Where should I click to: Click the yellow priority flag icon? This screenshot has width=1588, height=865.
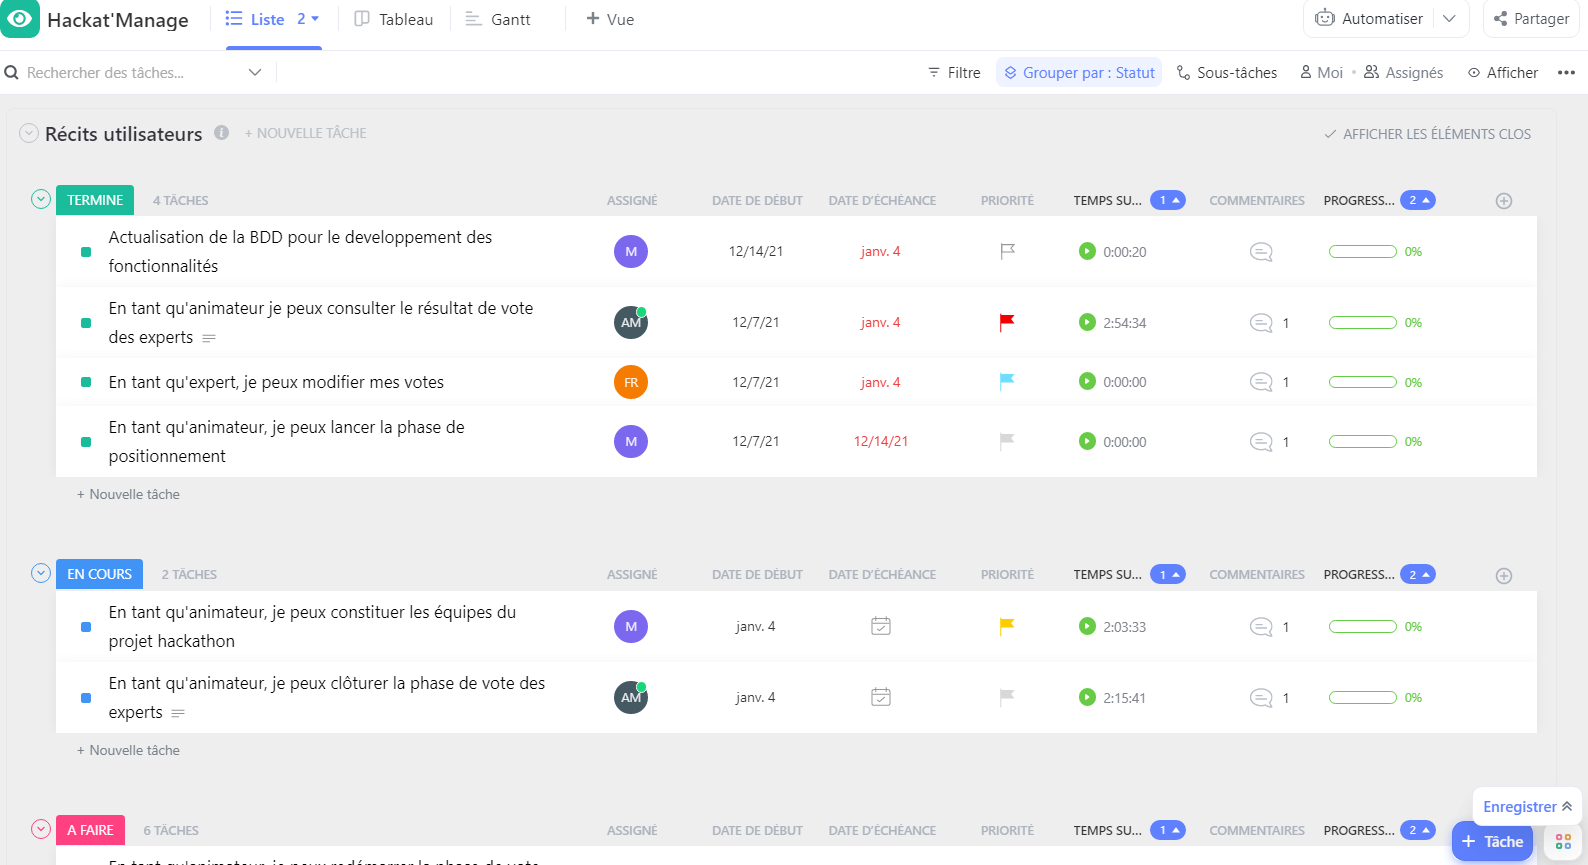[1007, 626]
